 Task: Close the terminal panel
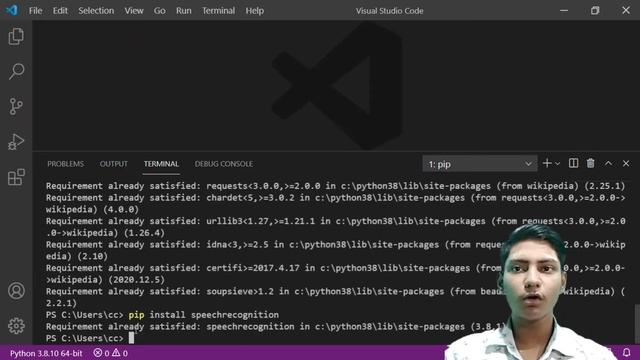click(x=626, y=163)
